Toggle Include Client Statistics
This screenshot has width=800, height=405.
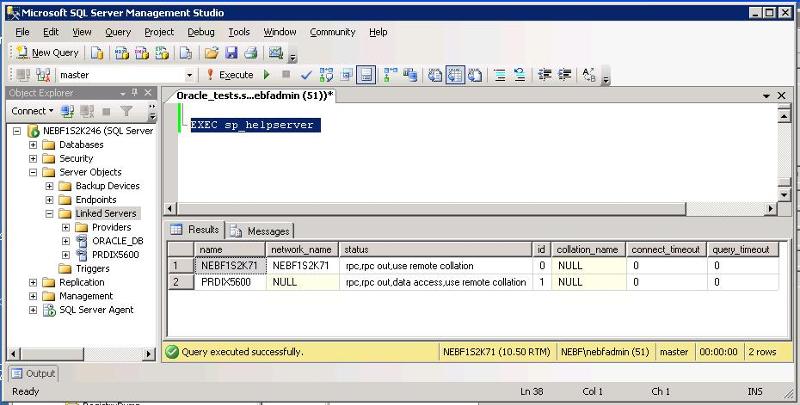(410, 75)
